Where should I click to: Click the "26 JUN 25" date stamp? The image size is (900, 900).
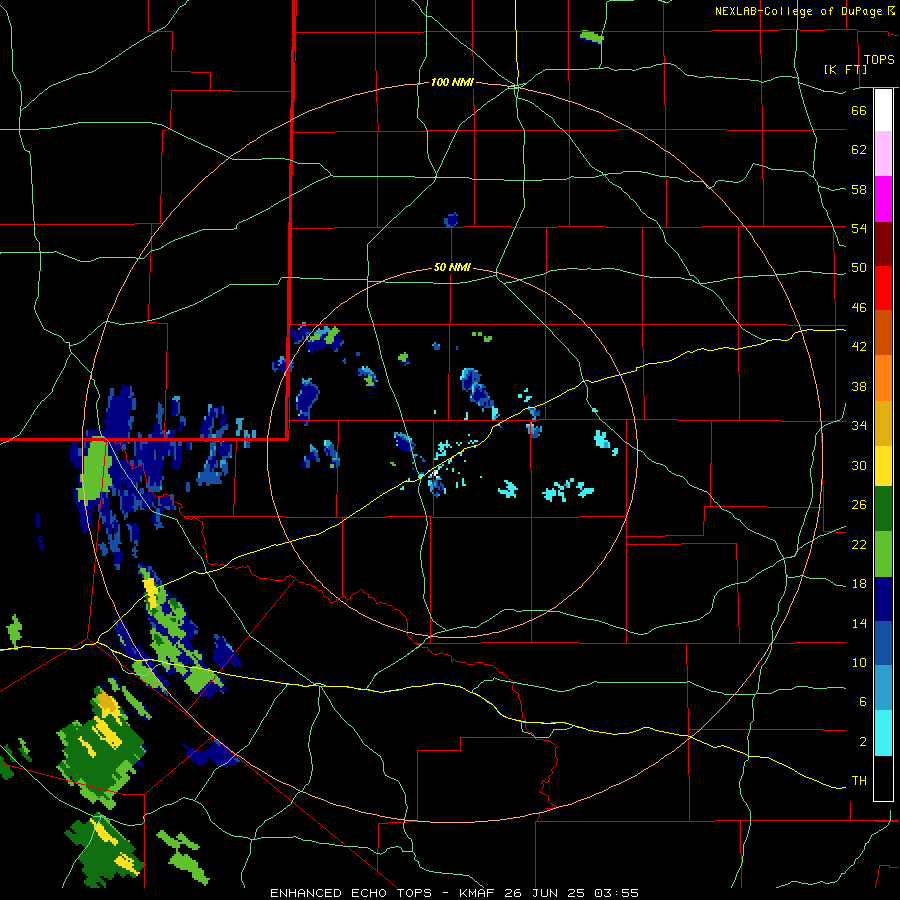tap(544, 893)
